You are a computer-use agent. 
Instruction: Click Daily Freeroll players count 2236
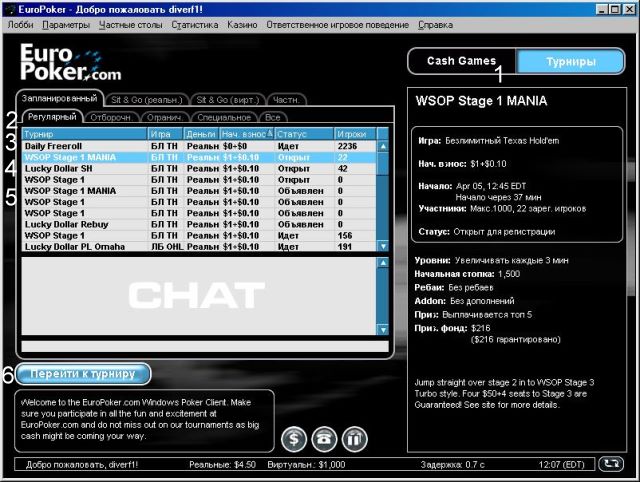[347, 146]
